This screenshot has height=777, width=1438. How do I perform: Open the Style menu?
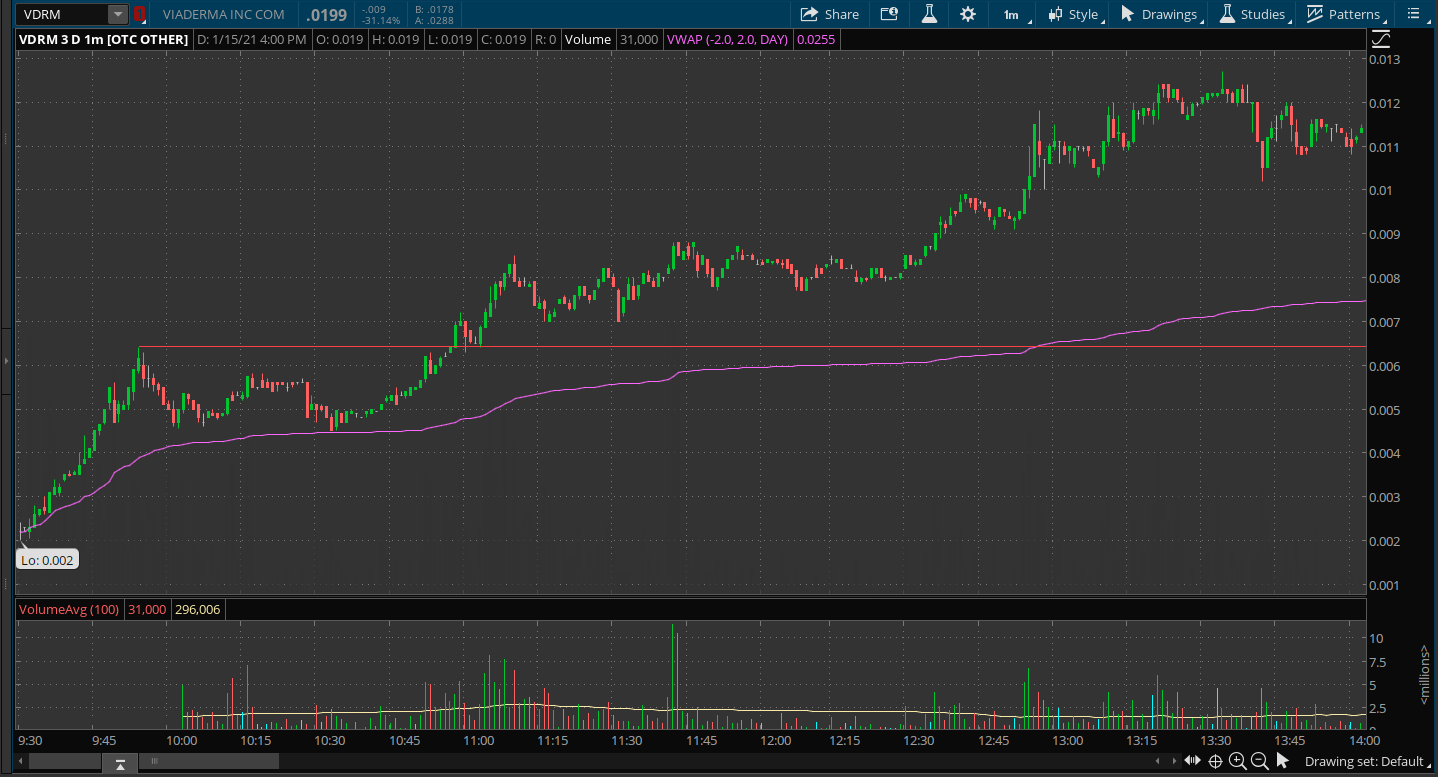pyautogui.click(x=1073, y=14)
